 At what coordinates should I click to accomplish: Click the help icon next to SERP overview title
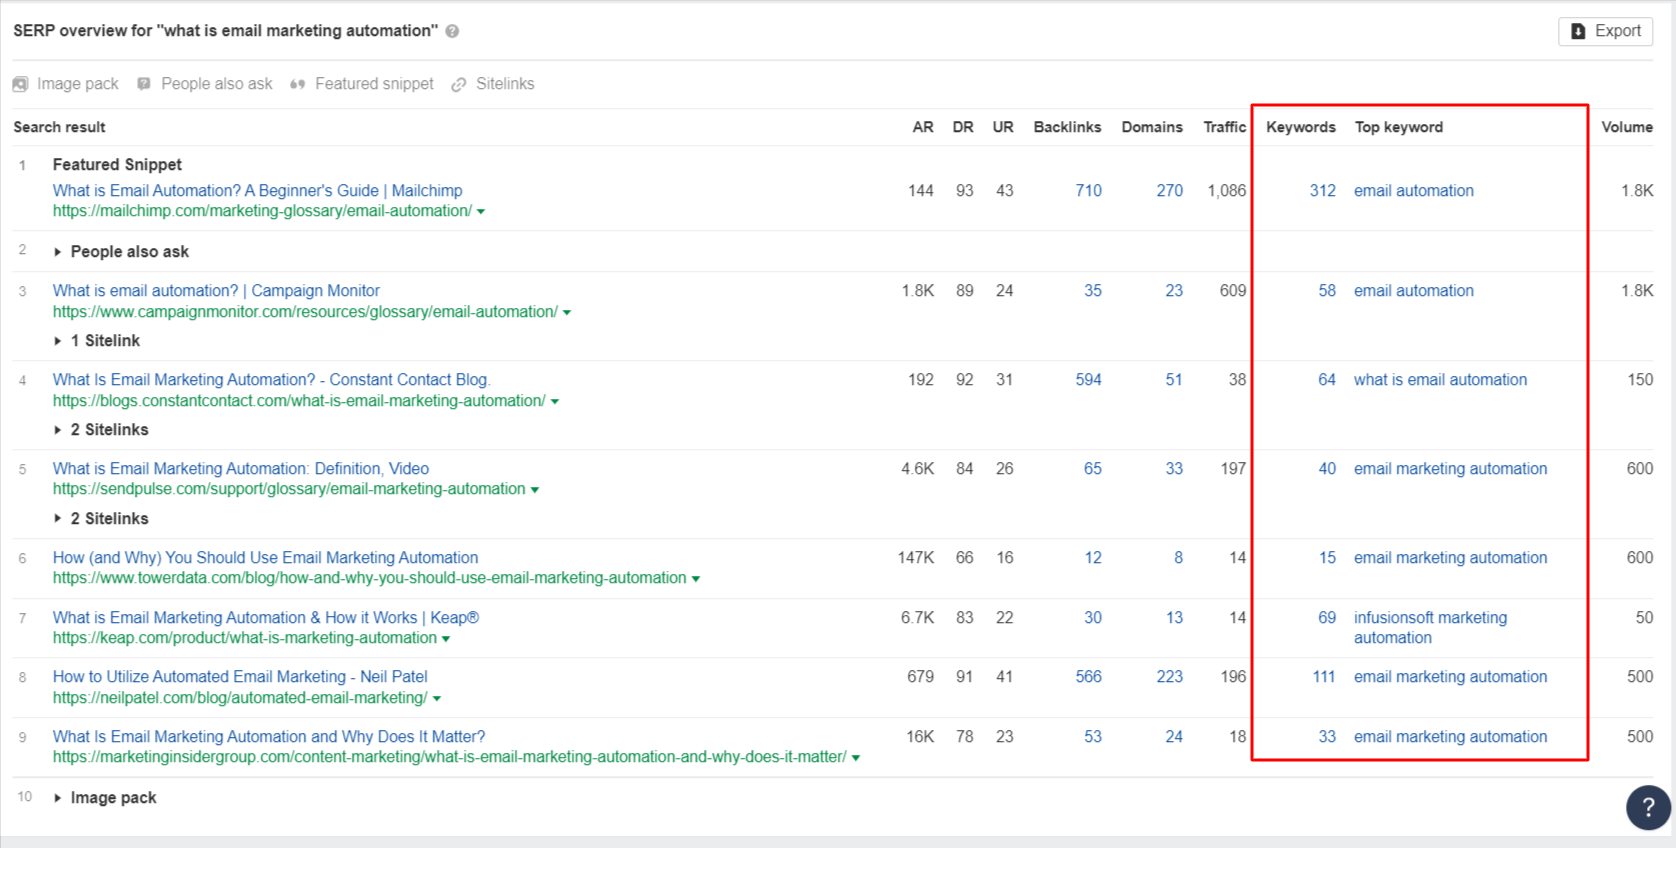[452, 31]
